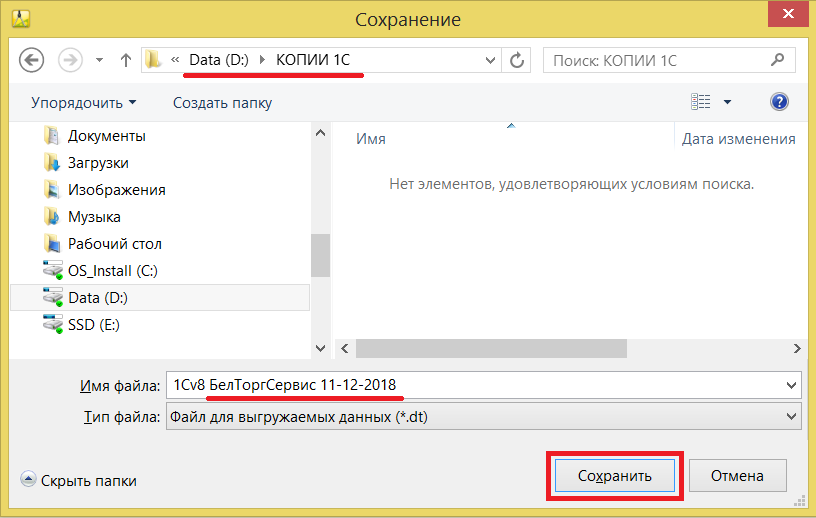Go up one folder level
This screenshot has width=816, height=518.
pyautogui.click(x=125, y=60)
